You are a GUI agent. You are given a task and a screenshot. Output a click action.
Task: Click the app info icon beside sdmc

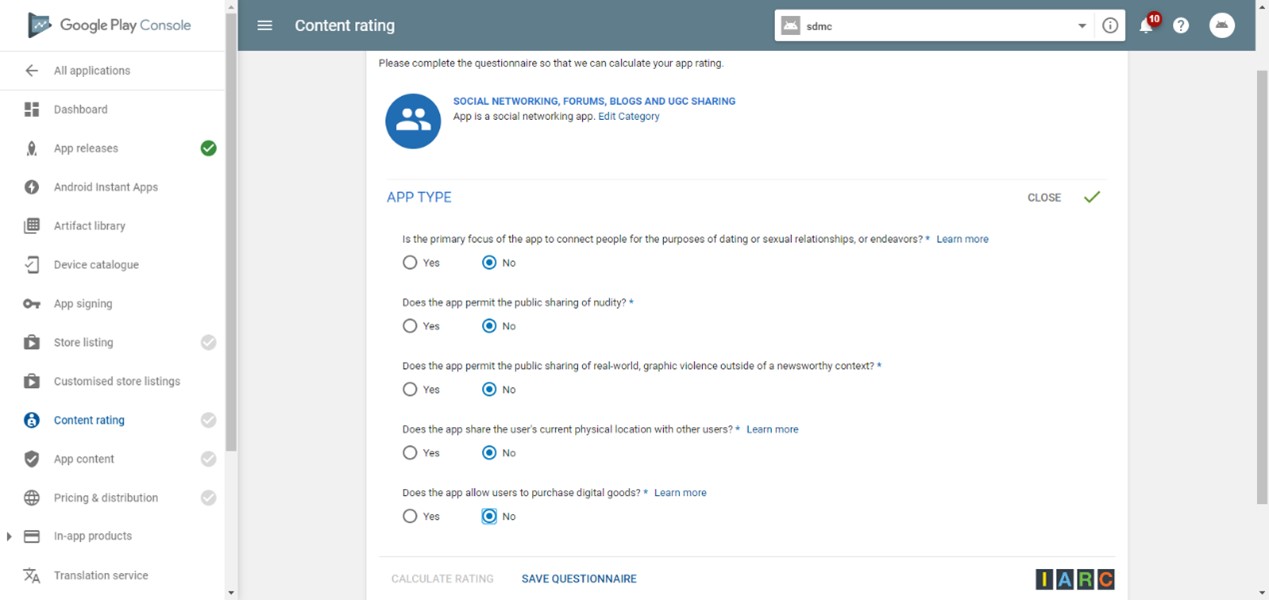click(1110, 26)
